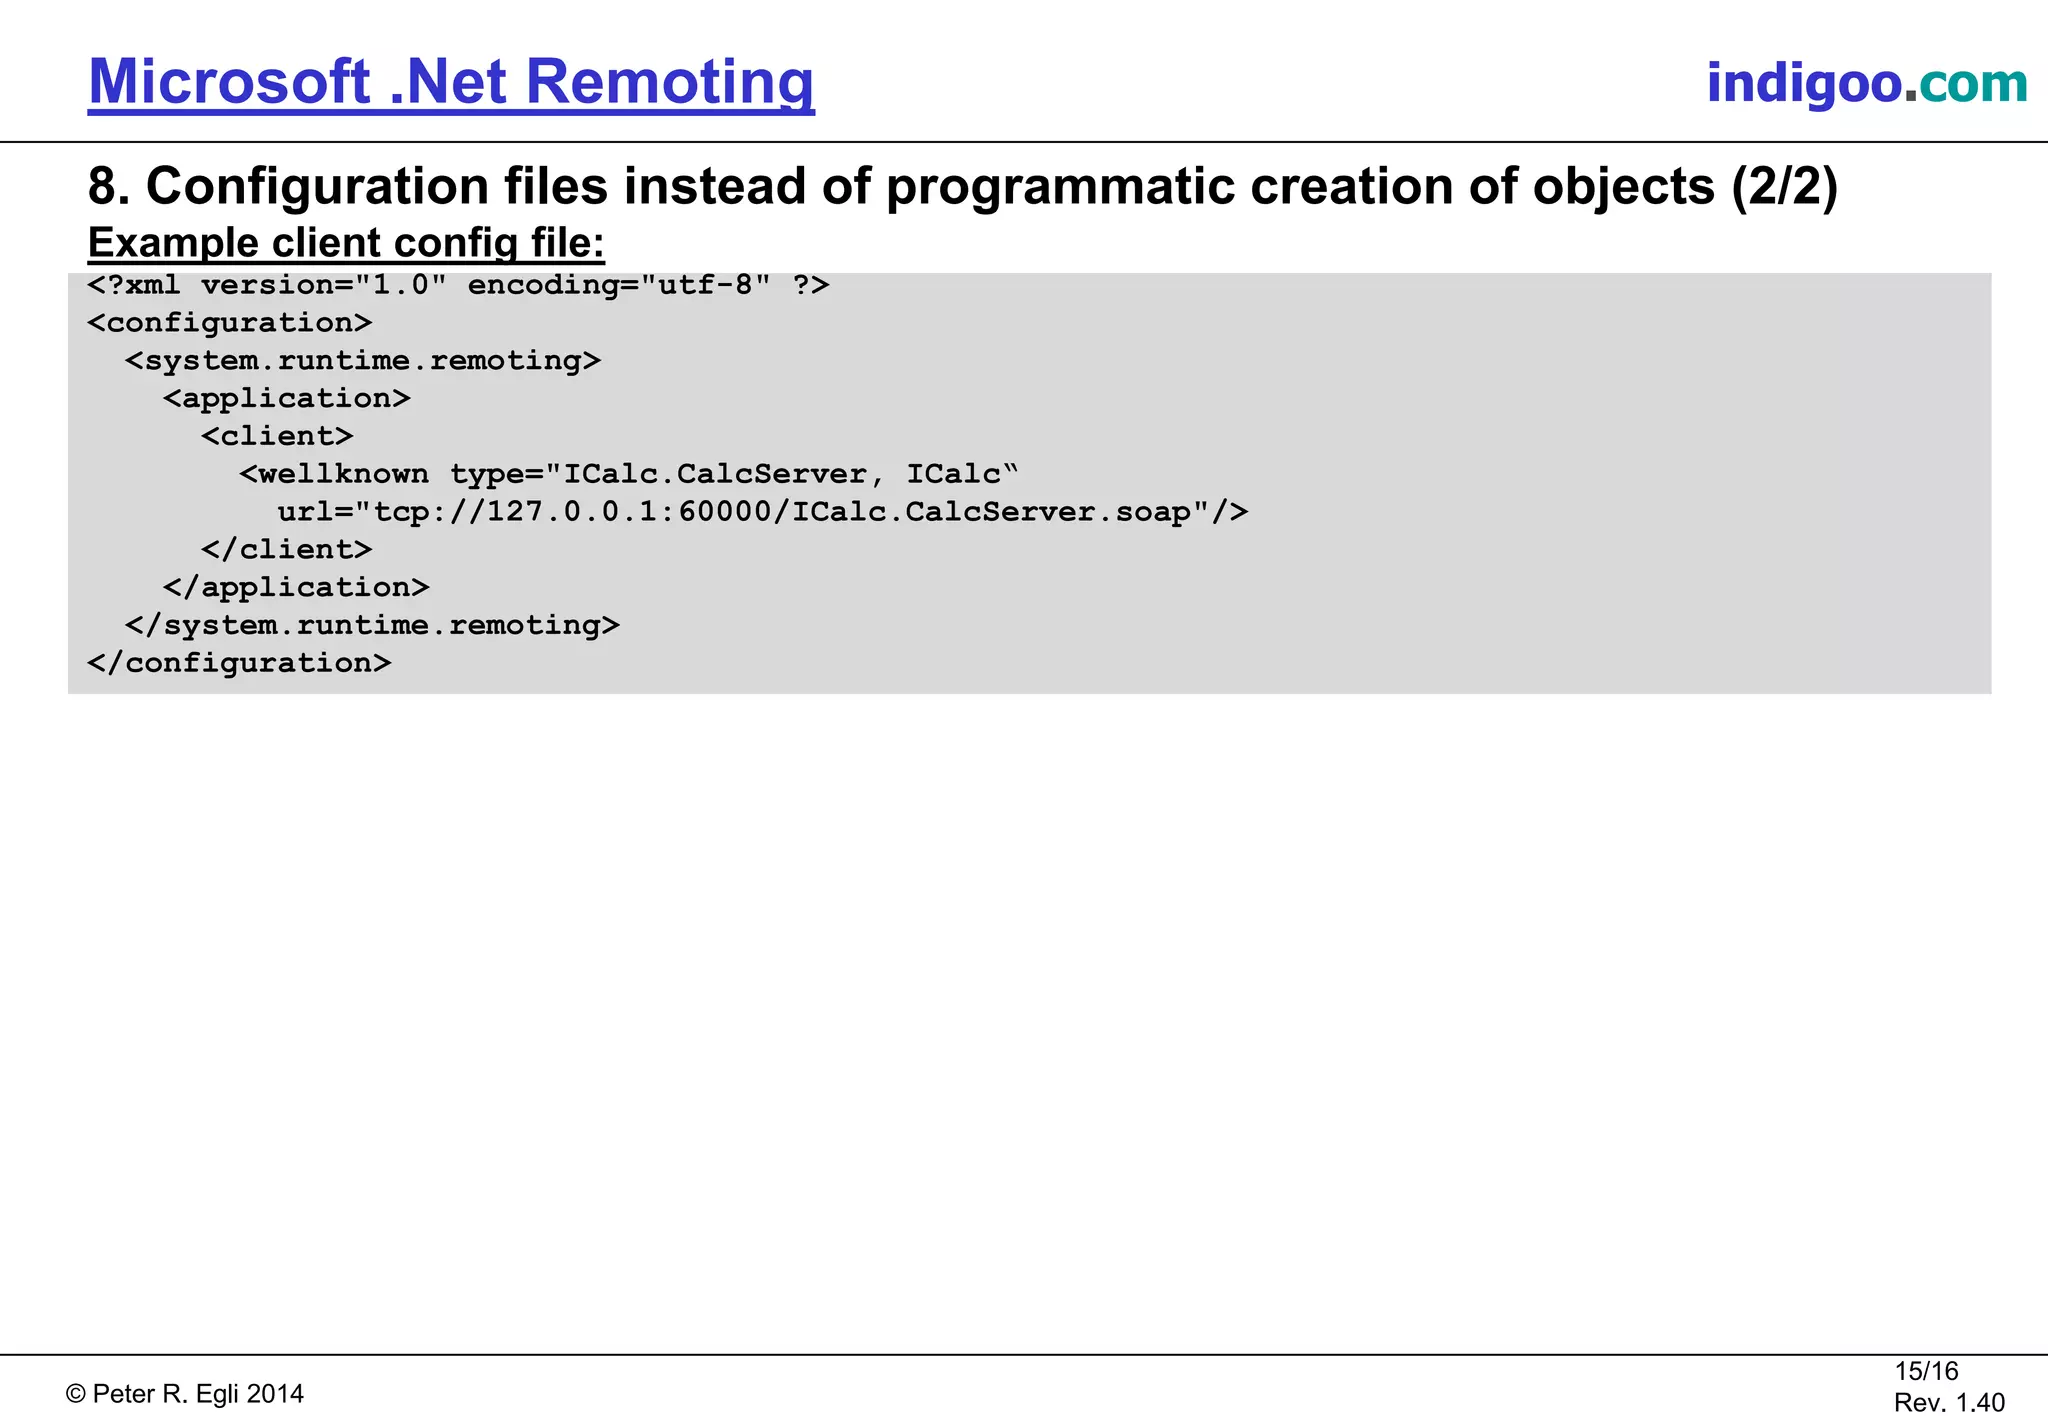The width and height of the screenshot is (2048, 1418).
Task: Click the closing </client> tag
Action: coord(286,550)
